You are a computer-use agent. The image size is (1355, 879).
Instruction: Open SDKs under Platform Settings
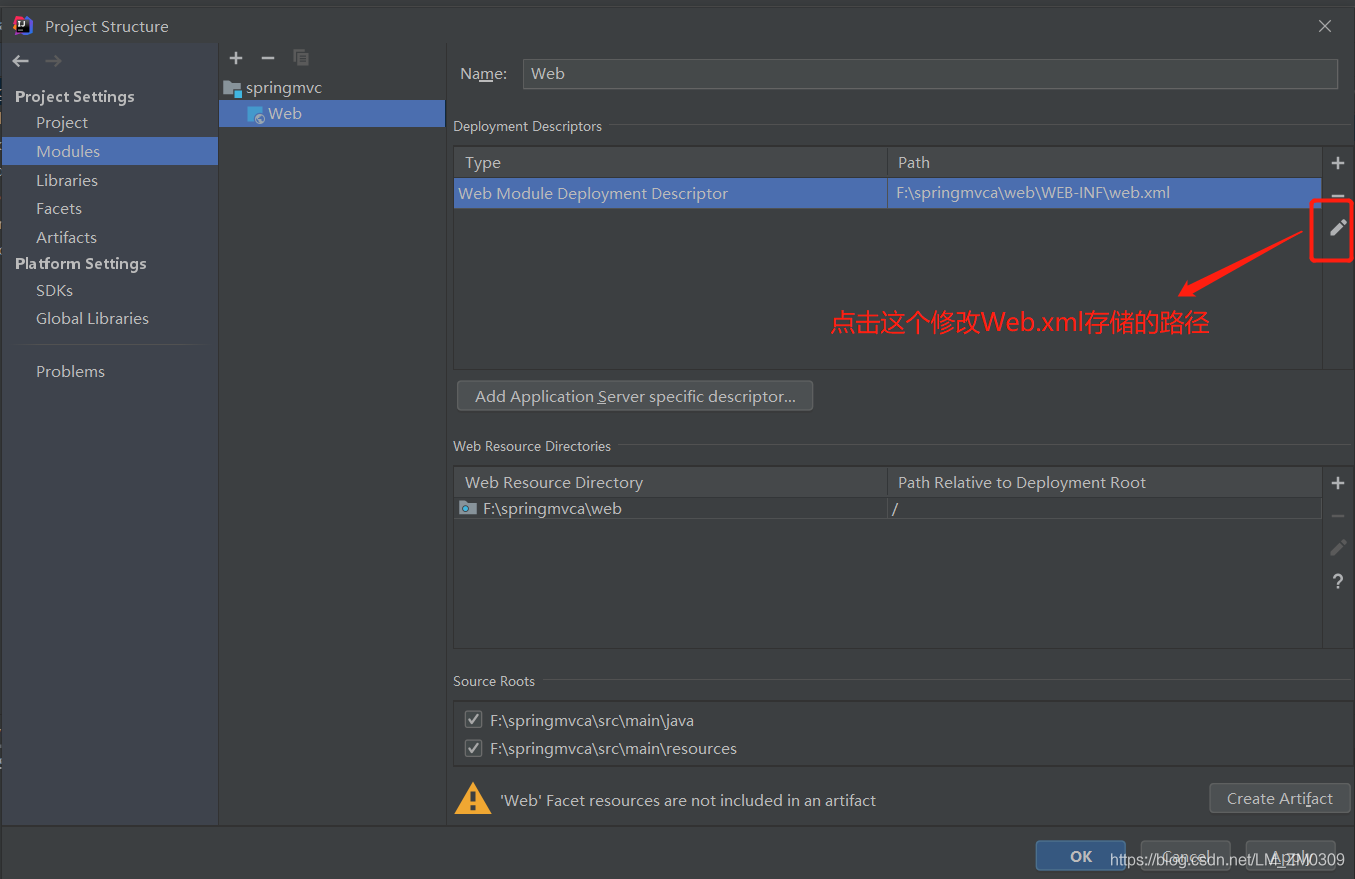[x=54, y=290]
